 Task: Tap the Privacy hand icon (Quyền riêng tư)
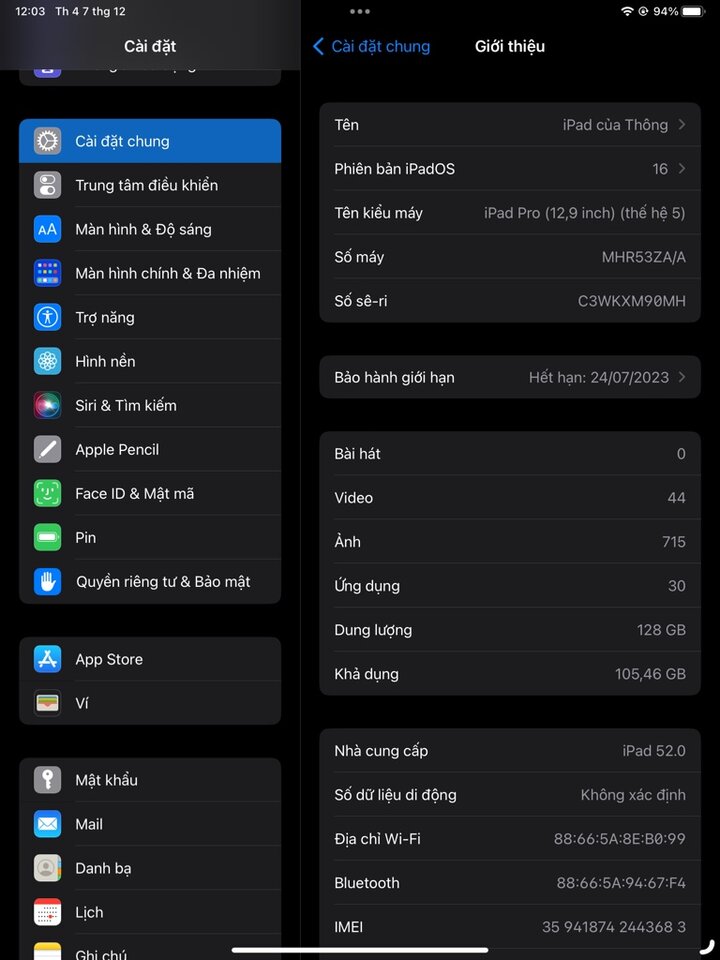point(47,582)
